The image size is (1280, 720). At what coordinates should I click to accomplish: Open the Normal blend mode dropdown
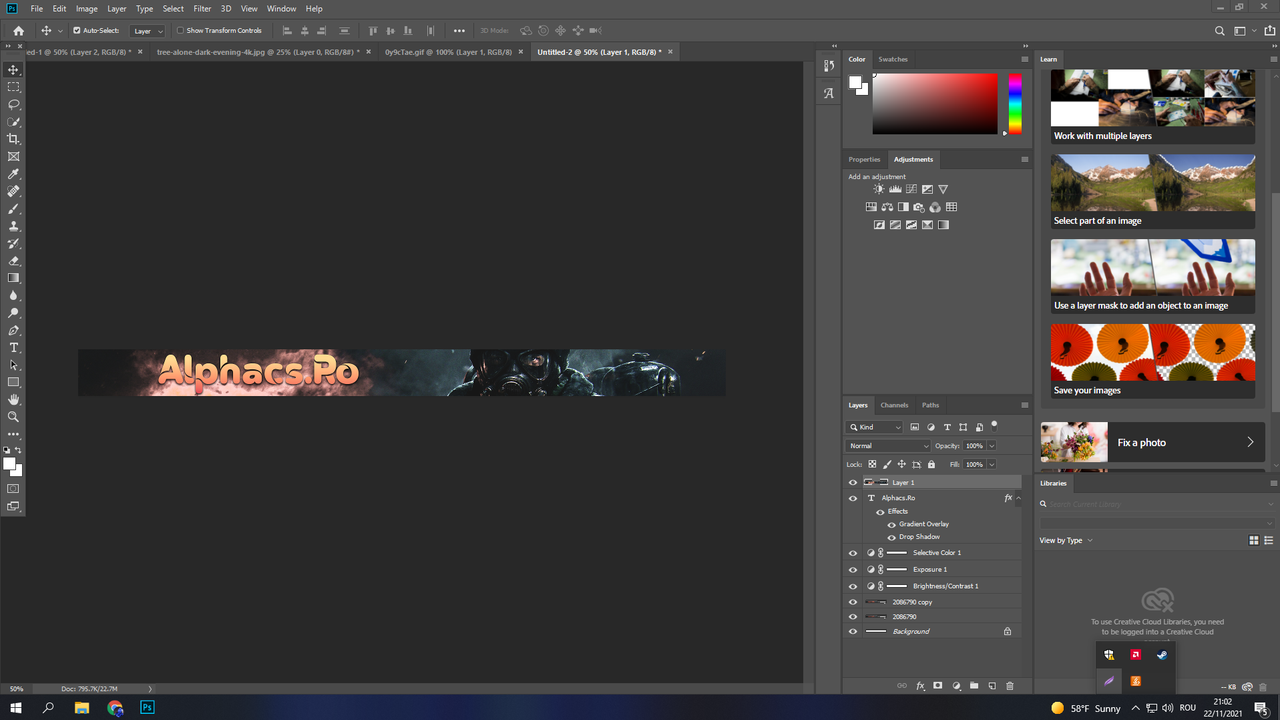[x=888, y=446]
